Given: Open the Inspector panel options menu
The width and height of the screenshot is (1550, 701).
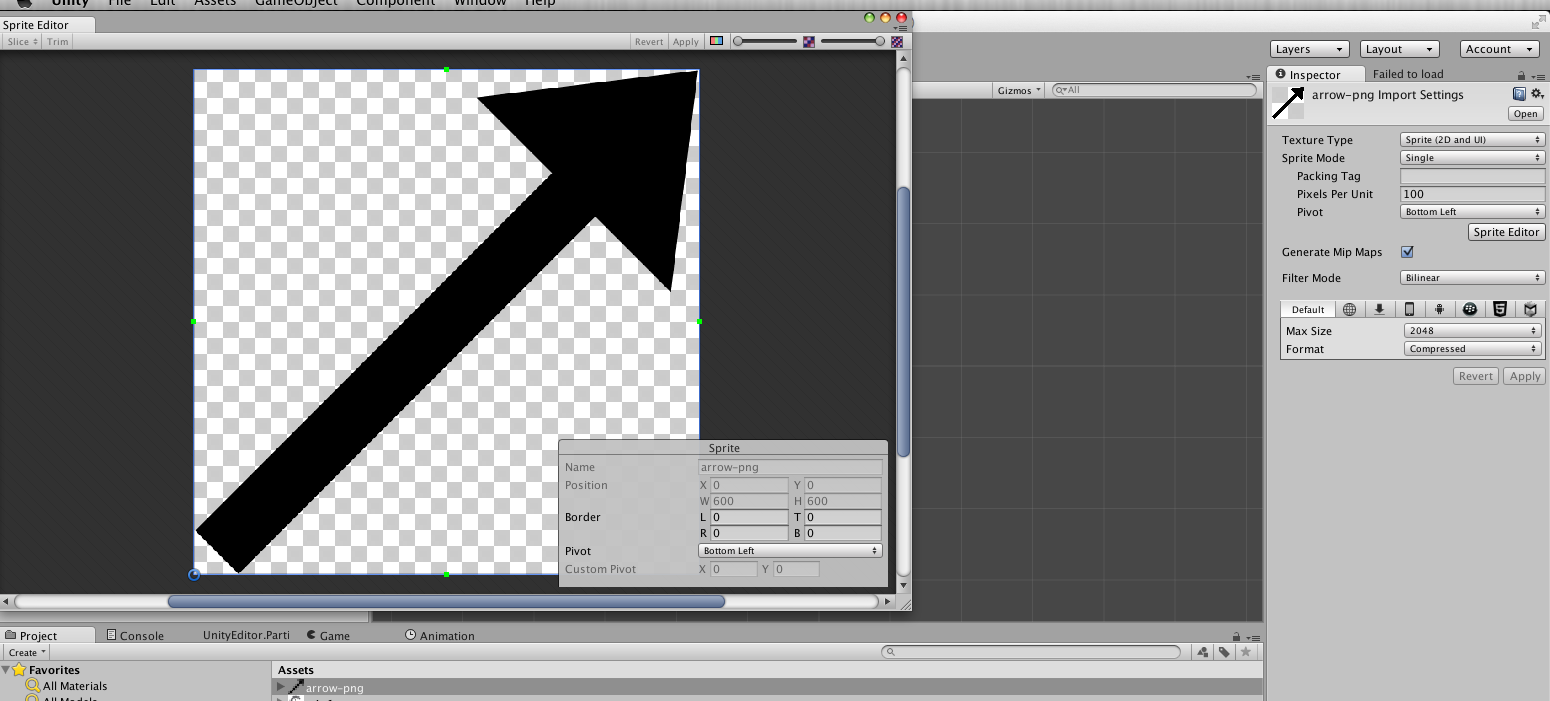Looking at the screenshot, I should [x=1537, y=76].
